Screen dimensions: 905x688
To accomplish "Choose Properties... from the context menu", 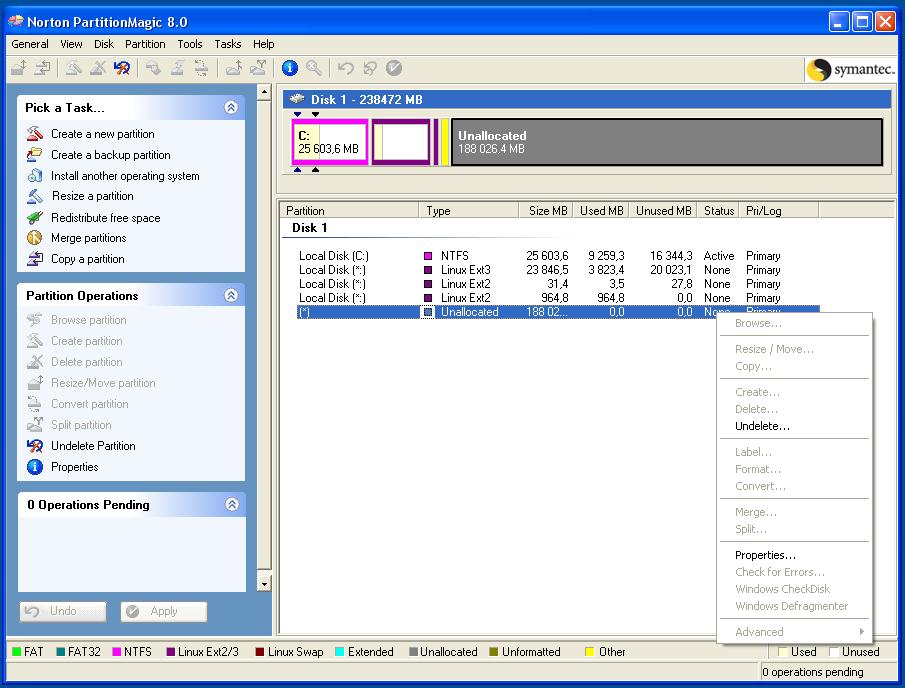I will [x=794, y=555].
